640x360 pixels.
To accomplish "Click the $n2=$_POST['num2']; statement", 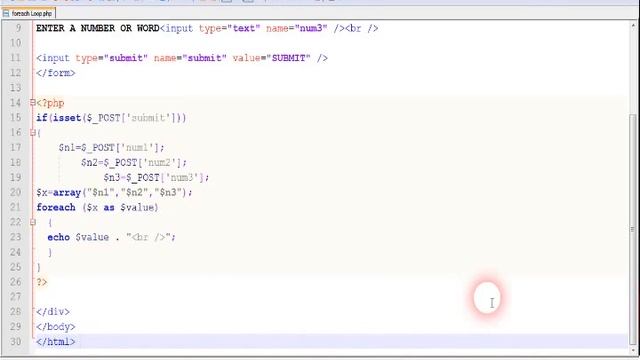I will pyautogui.click(x=134, y=162).
